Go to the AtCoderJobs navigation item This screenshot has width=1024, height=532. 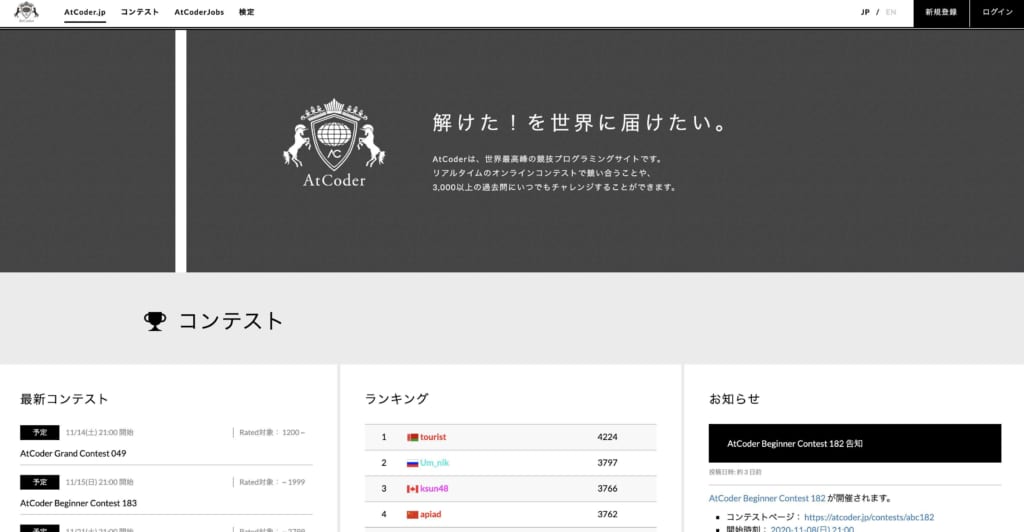(199, 12)
